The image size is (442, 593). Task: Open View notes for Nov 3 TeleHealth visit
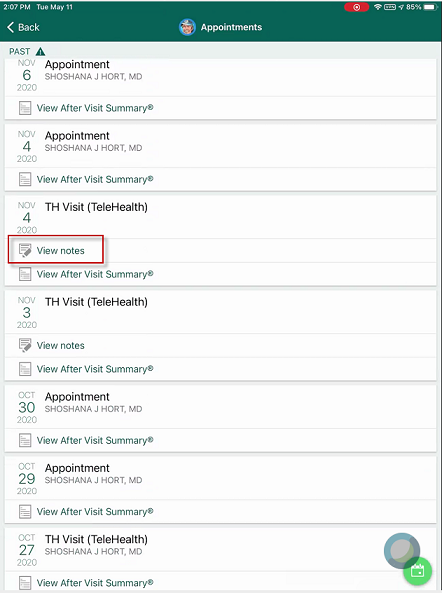[x=60, y=346]
